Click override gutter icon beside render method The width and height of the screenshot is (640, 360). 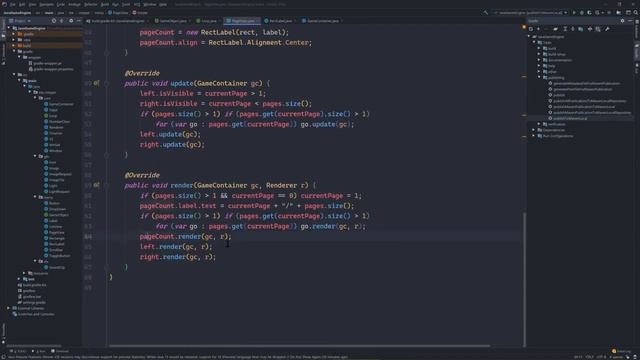click(x=97, y=185)
